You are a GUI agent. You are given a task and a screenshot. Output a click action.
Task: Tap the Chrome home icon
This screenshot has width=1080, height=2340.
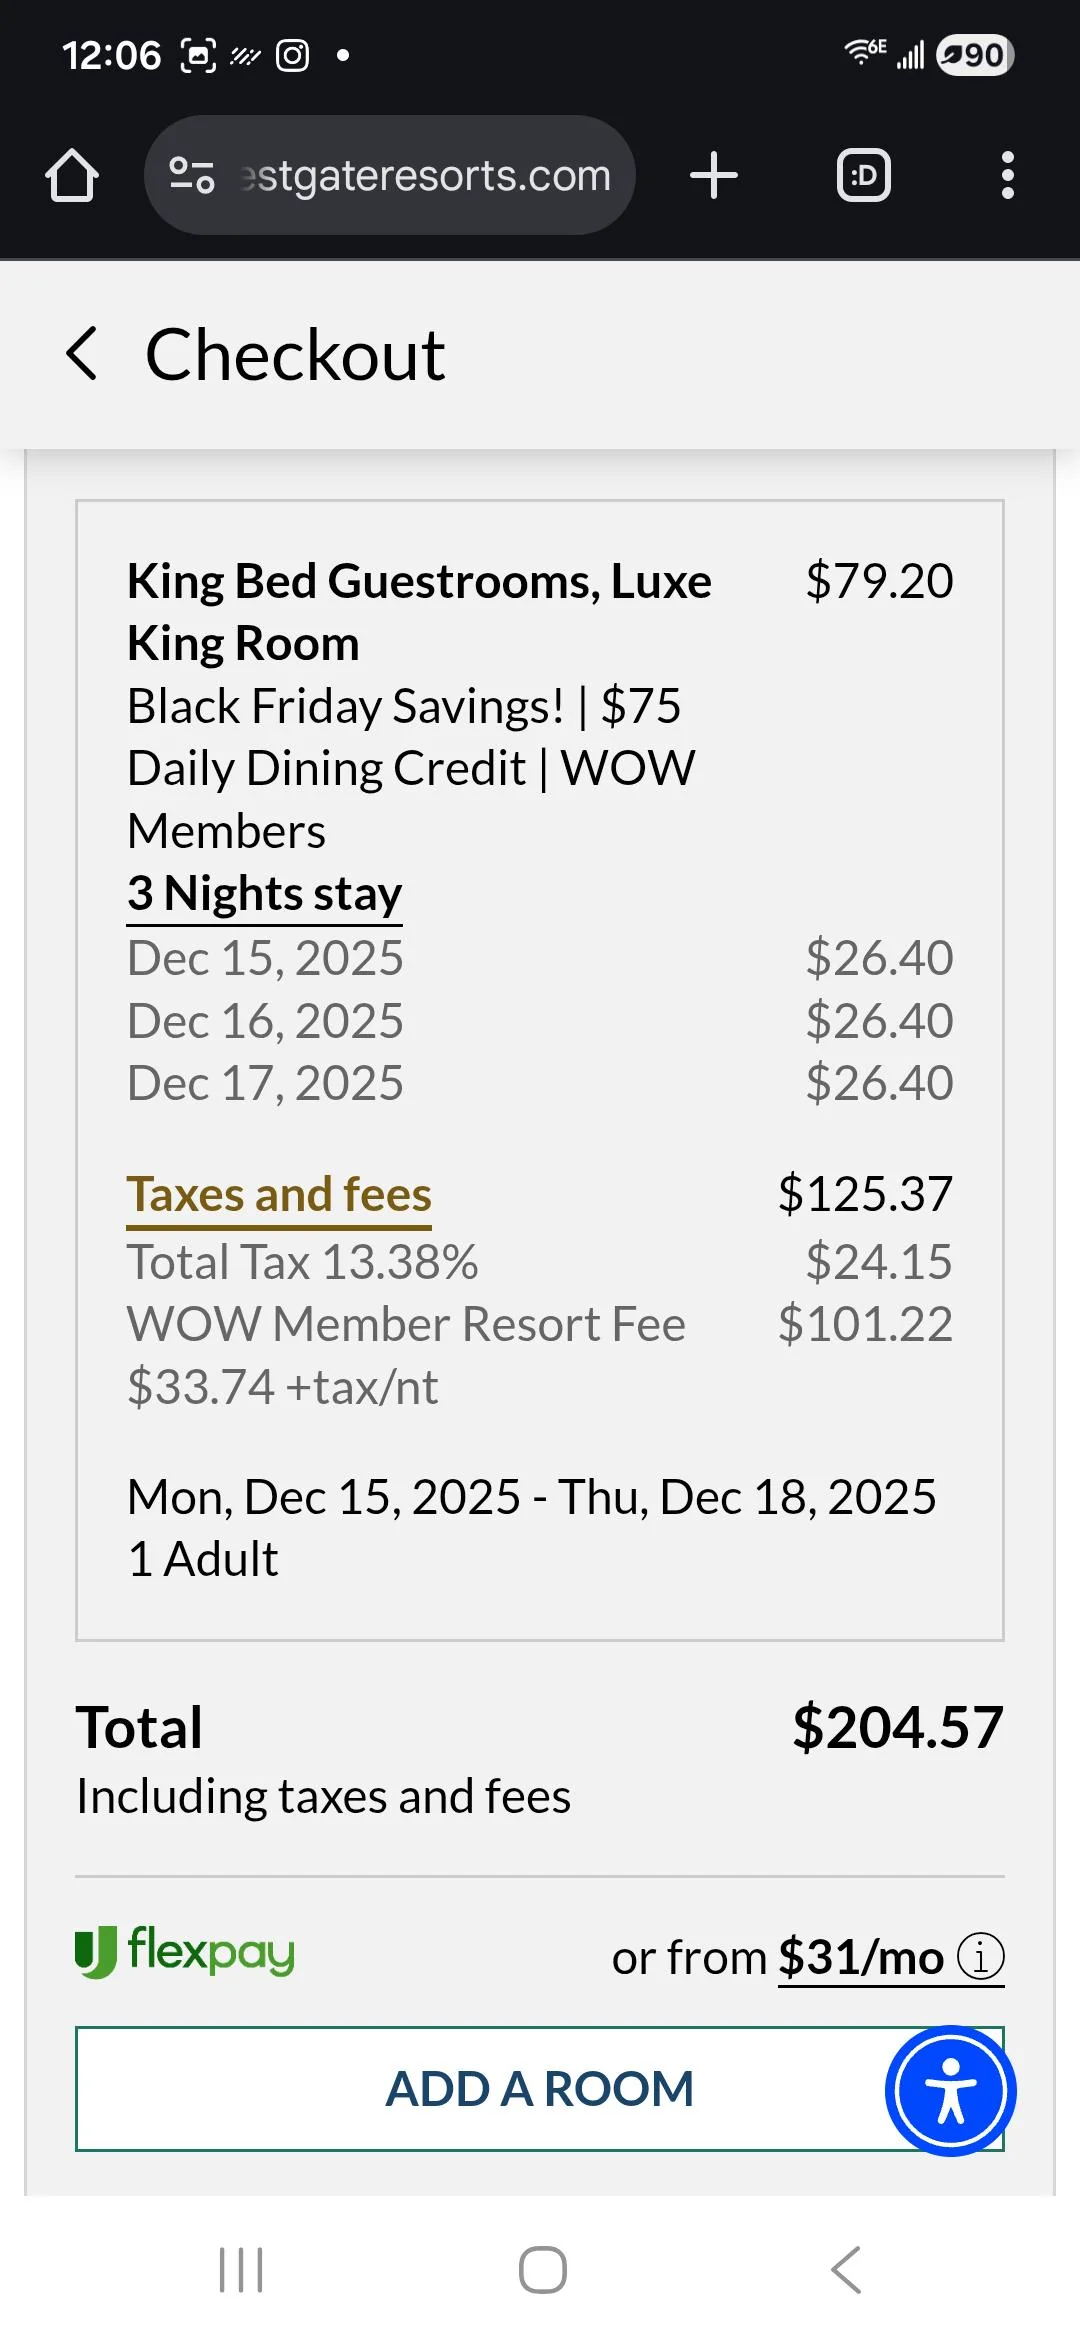click(72, 176)
